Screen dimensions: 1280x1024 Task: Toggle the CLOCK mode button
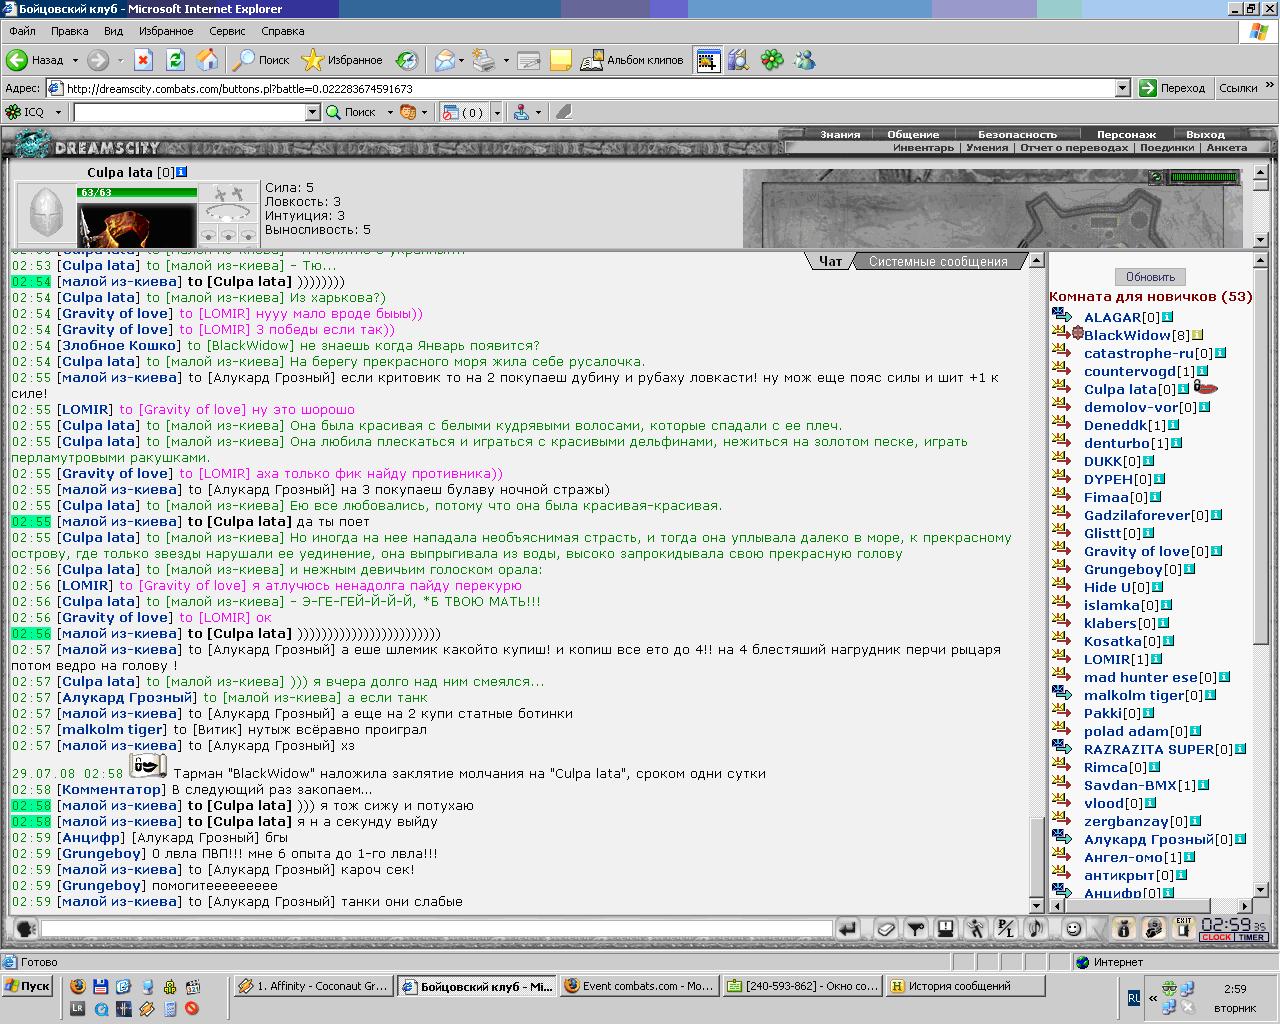(1217, 937)
